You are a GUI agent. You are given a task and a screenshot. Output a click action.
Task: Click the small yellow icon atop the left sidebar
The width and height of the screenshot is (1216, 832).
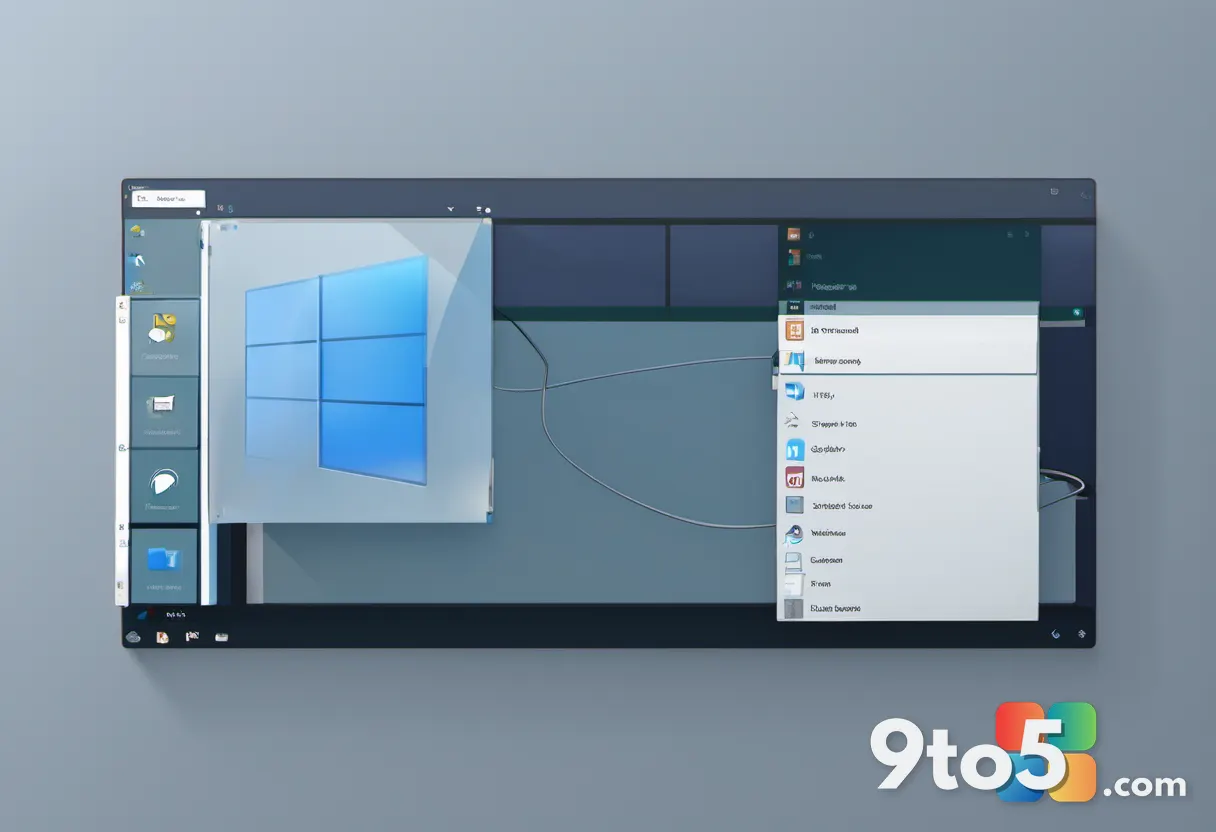click(137, 232)
